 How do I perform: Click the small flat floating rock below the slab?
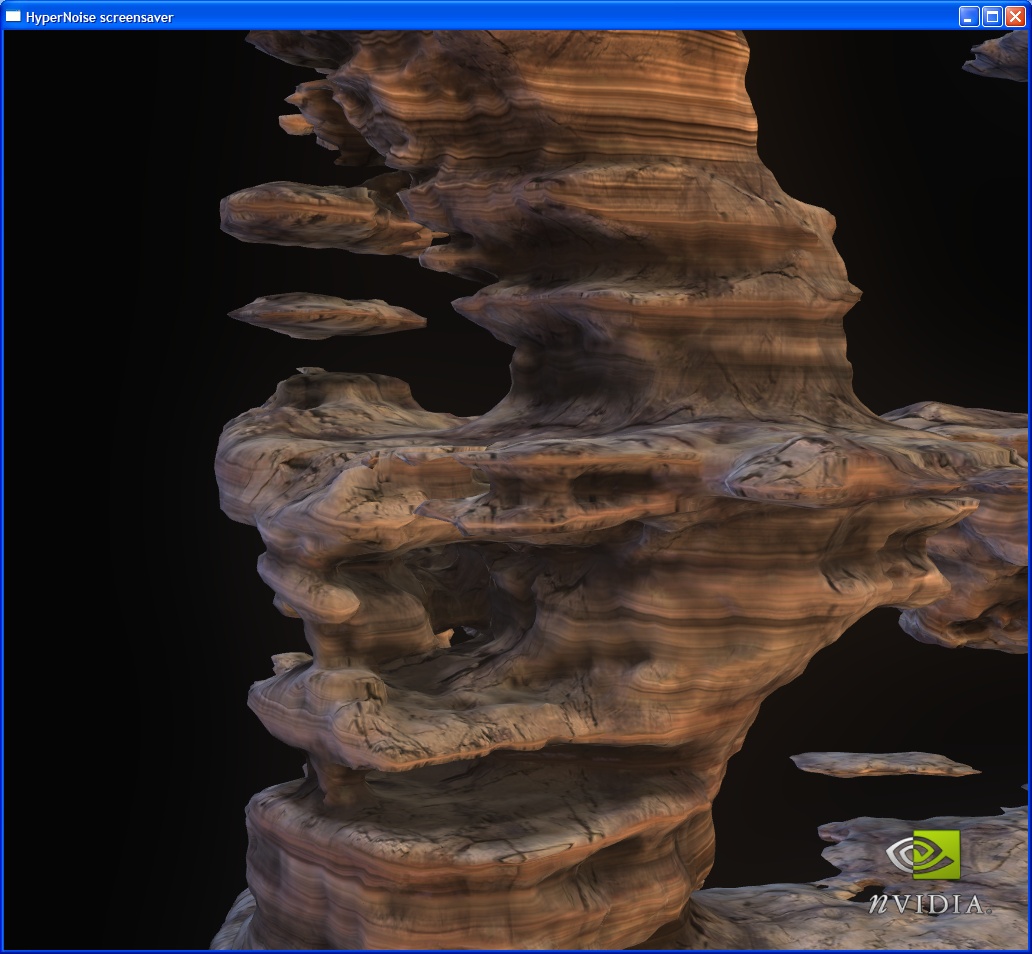325,315
